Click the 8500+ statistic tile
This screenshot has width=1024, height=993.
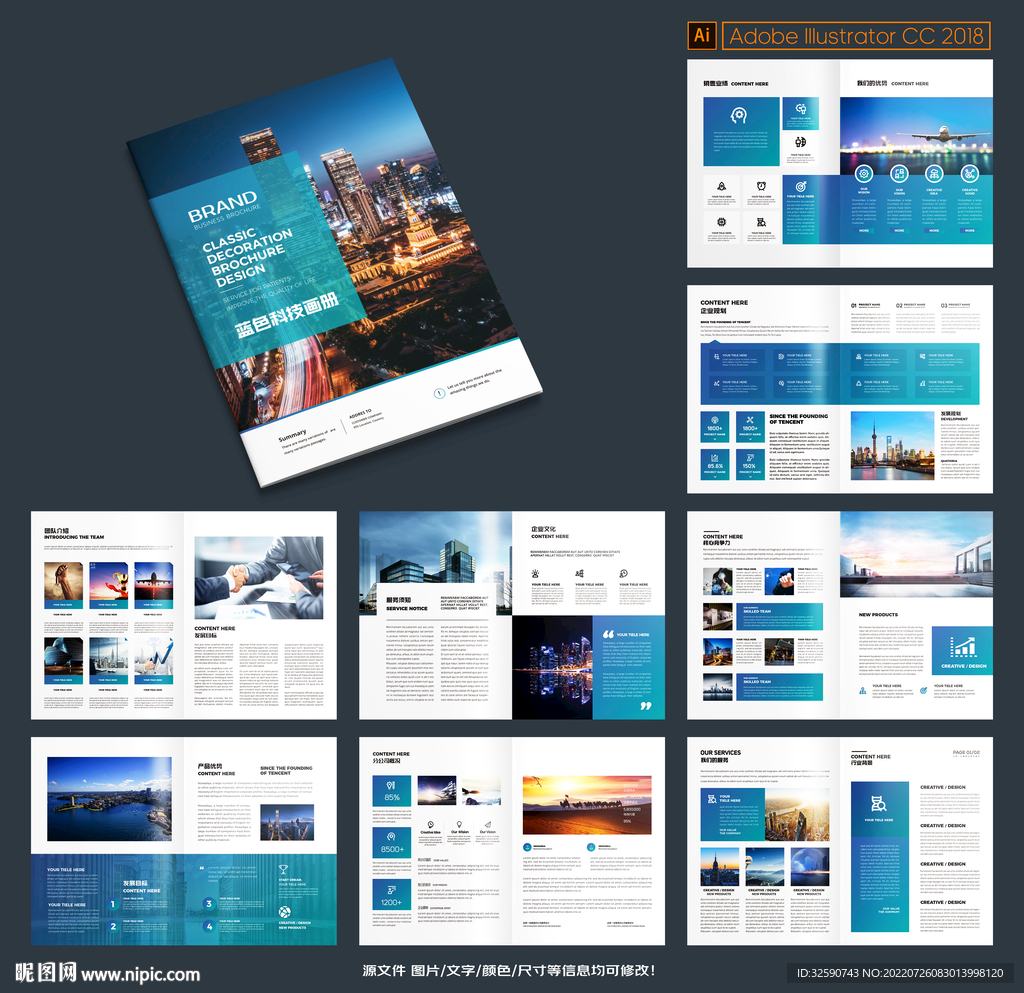click(392, 843)
